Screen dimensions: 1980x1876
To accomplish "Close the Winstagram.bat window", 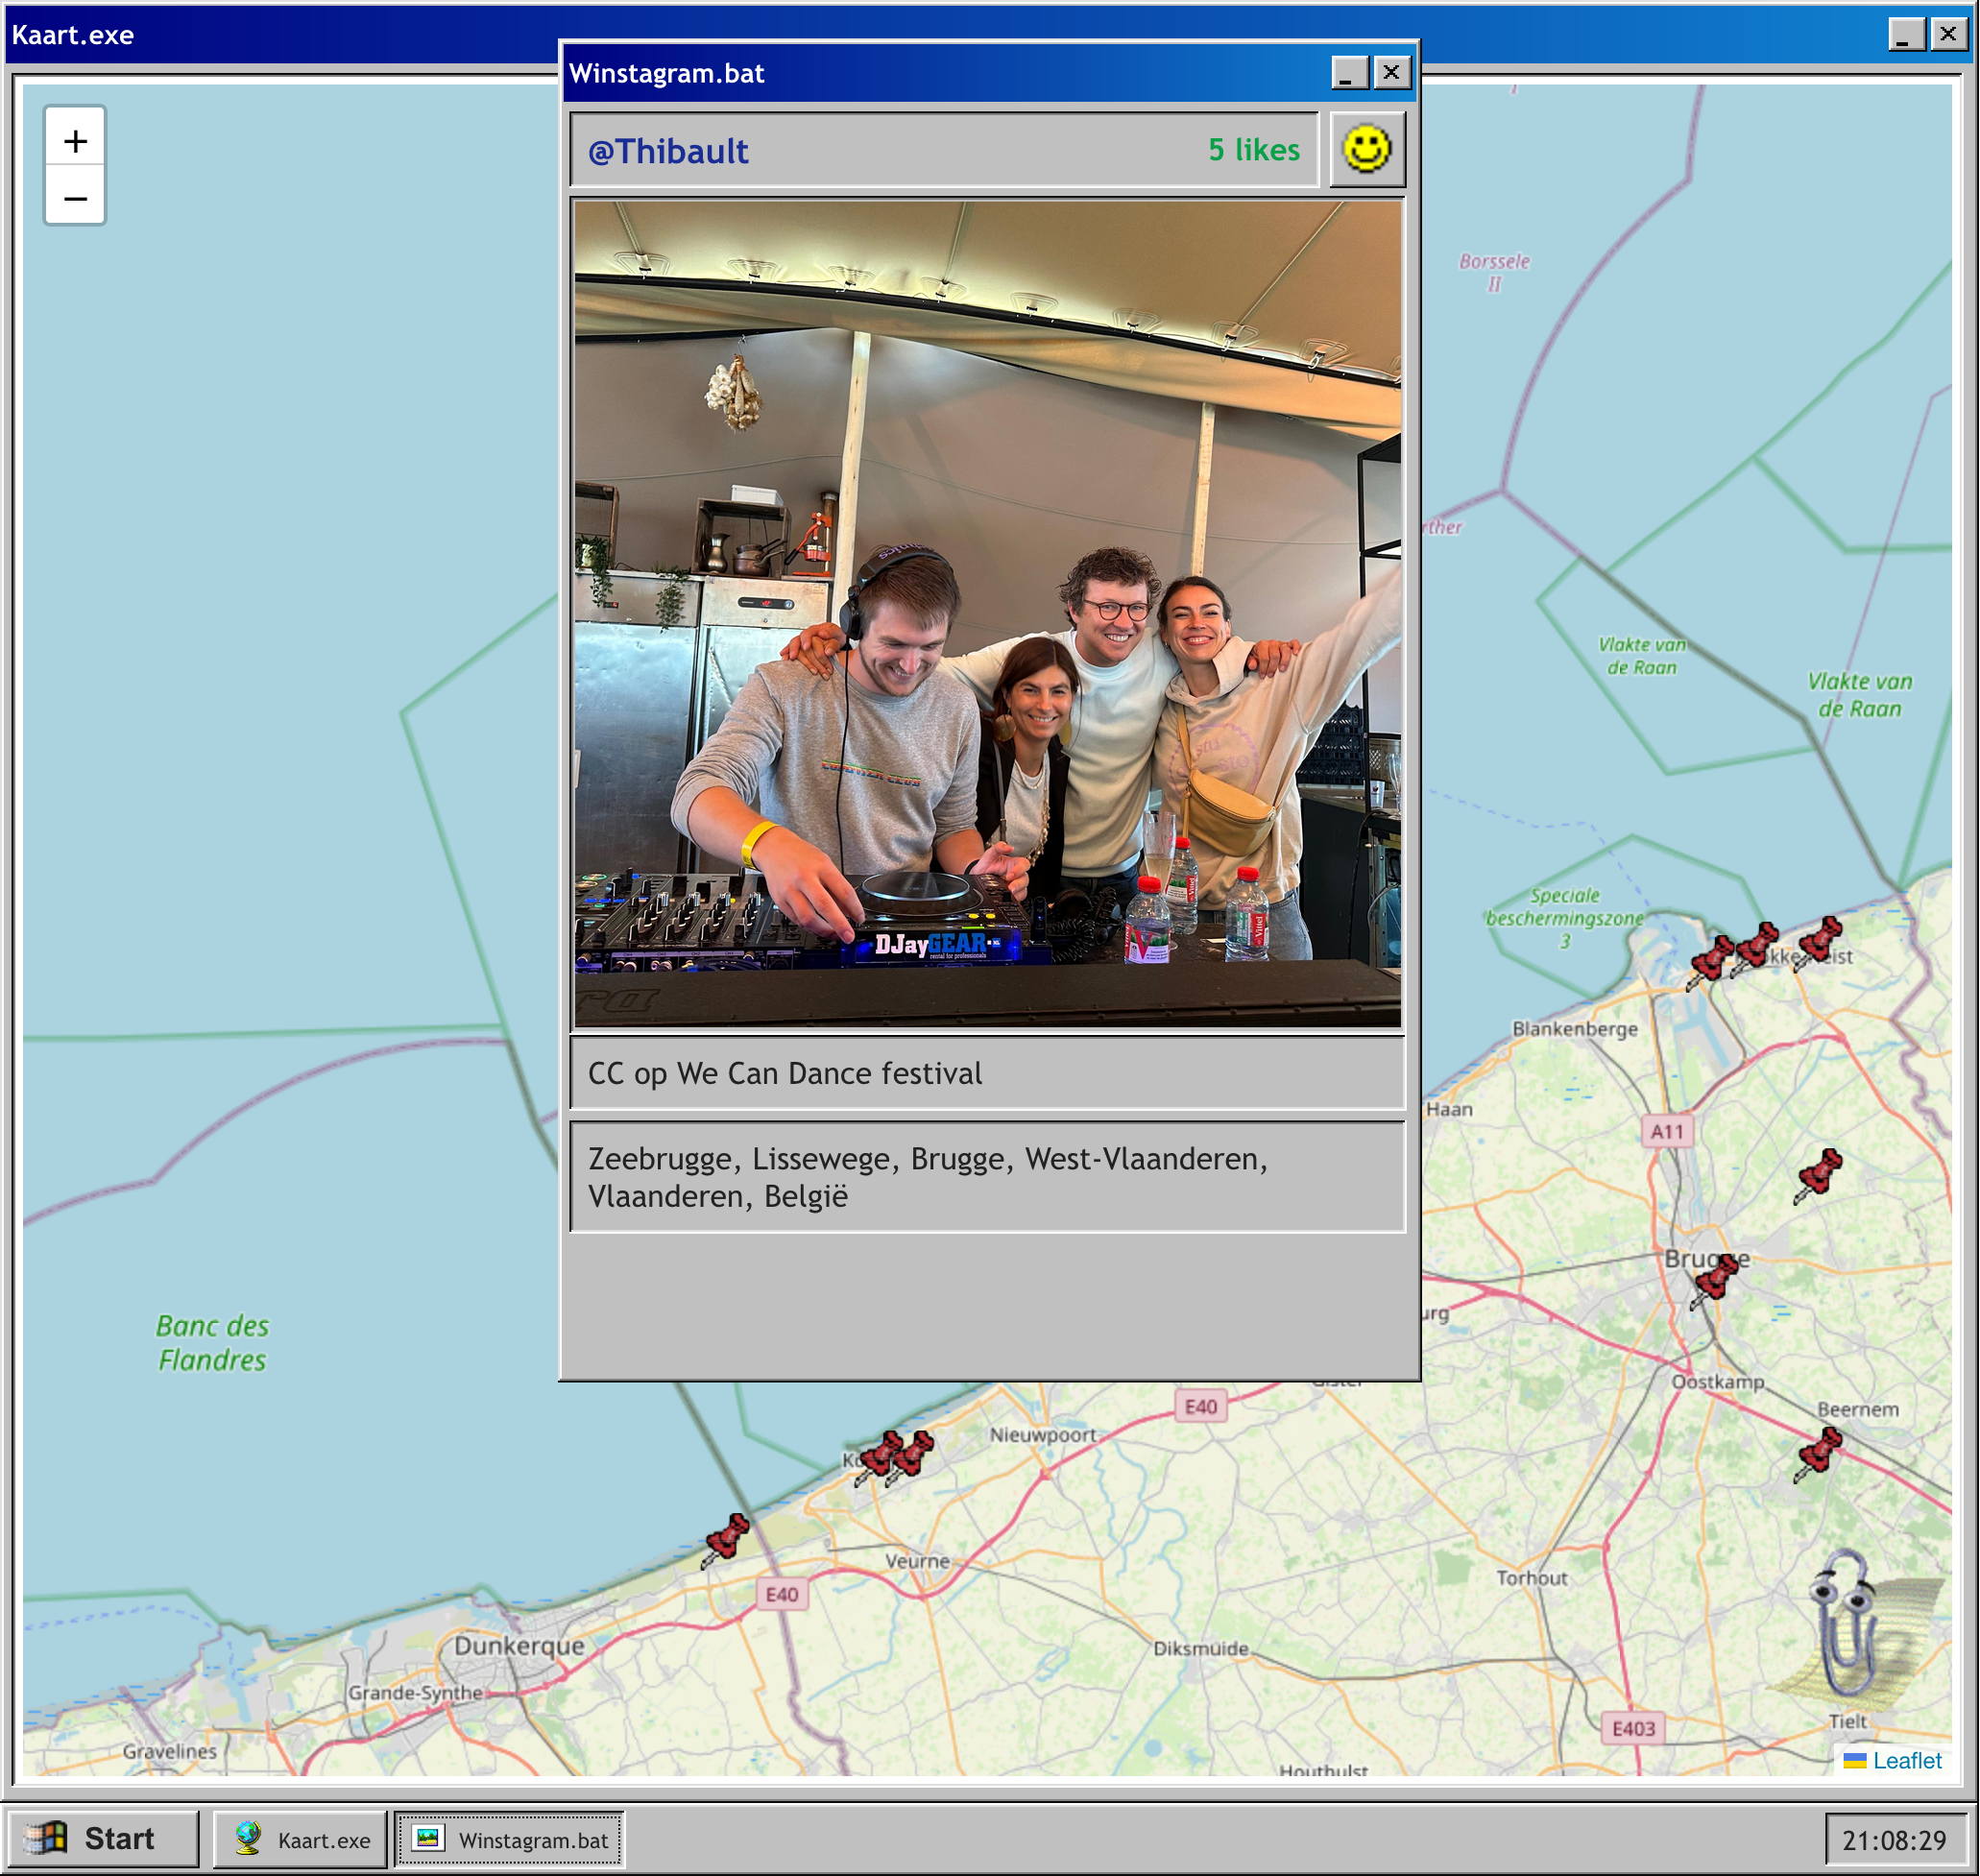I will tap(1391, 73).
